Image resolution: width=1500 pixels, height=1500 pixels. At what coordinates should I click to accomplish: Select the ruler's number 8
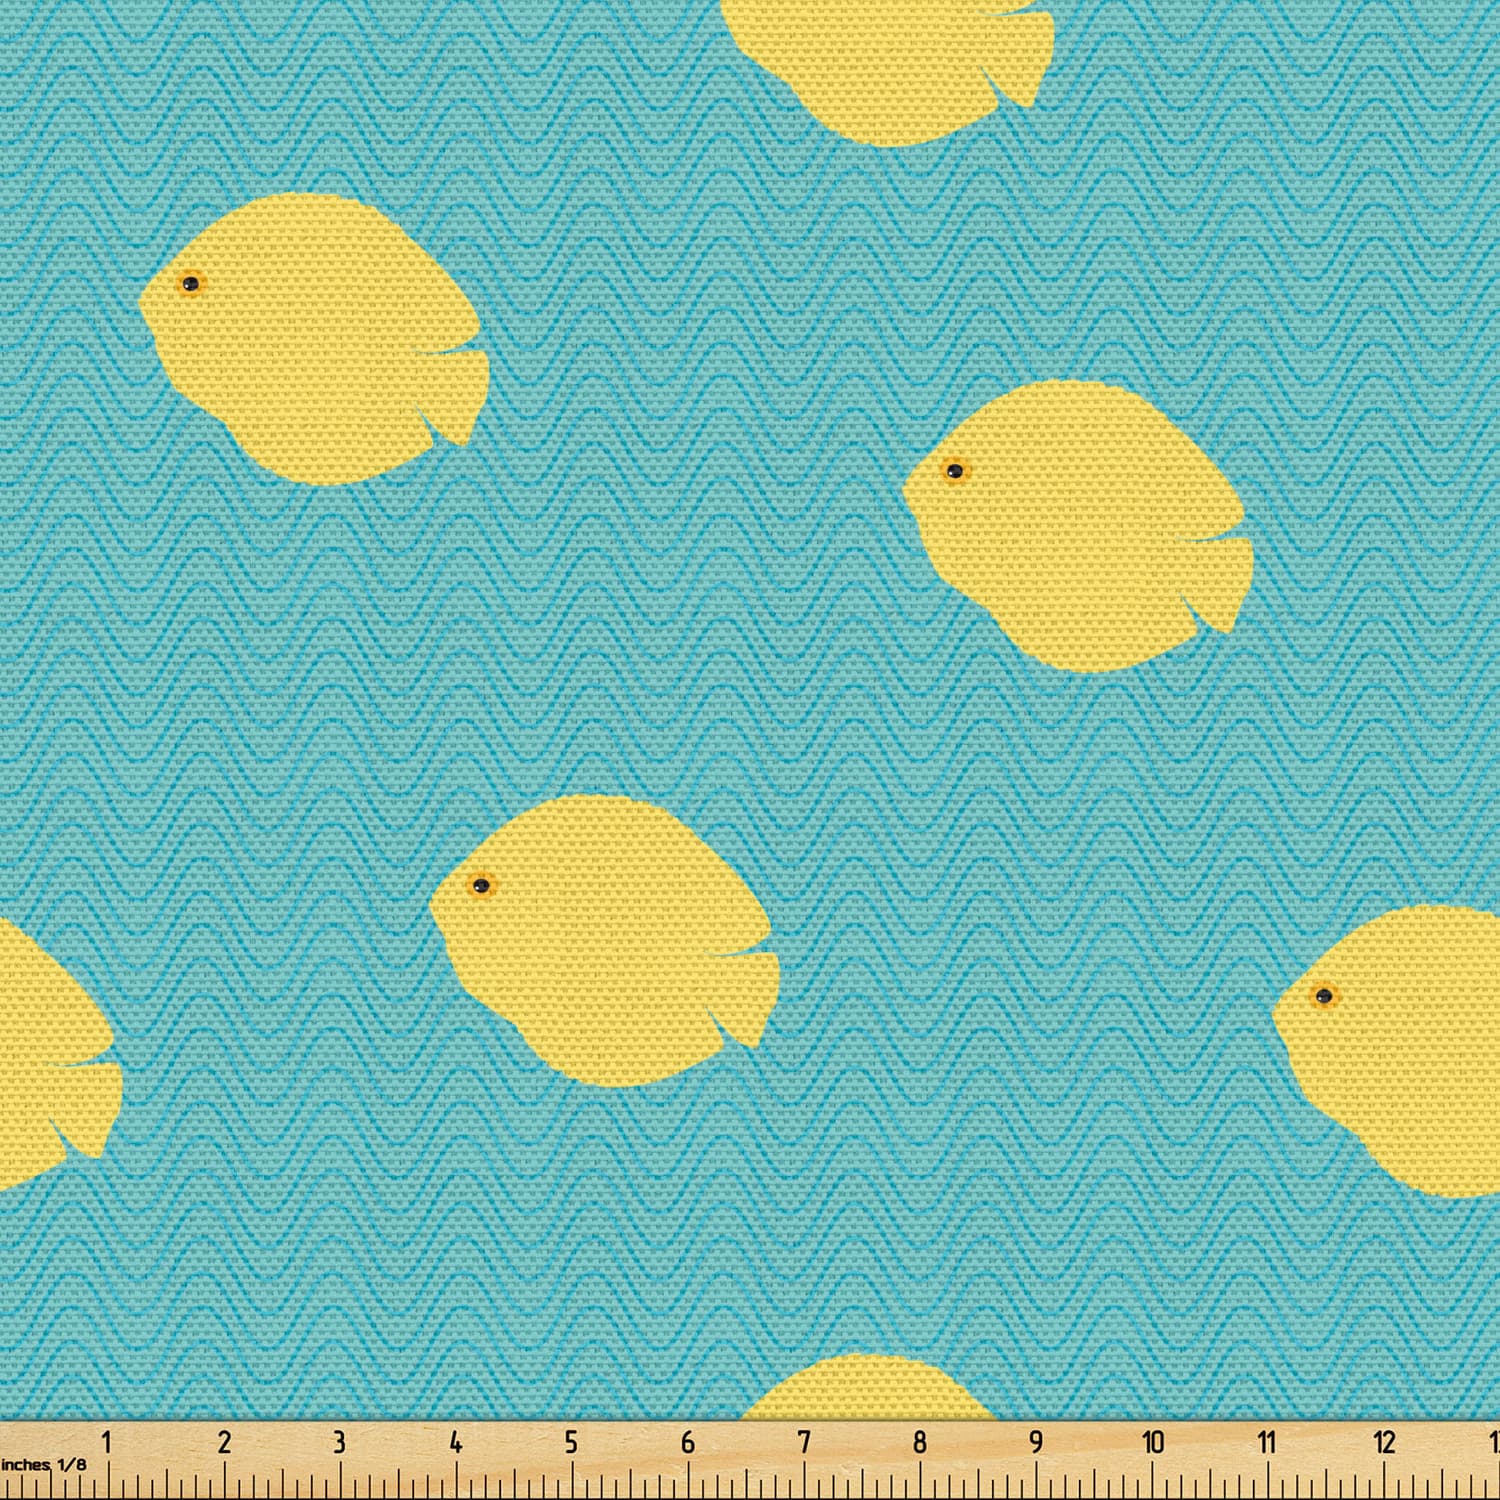920,1442
